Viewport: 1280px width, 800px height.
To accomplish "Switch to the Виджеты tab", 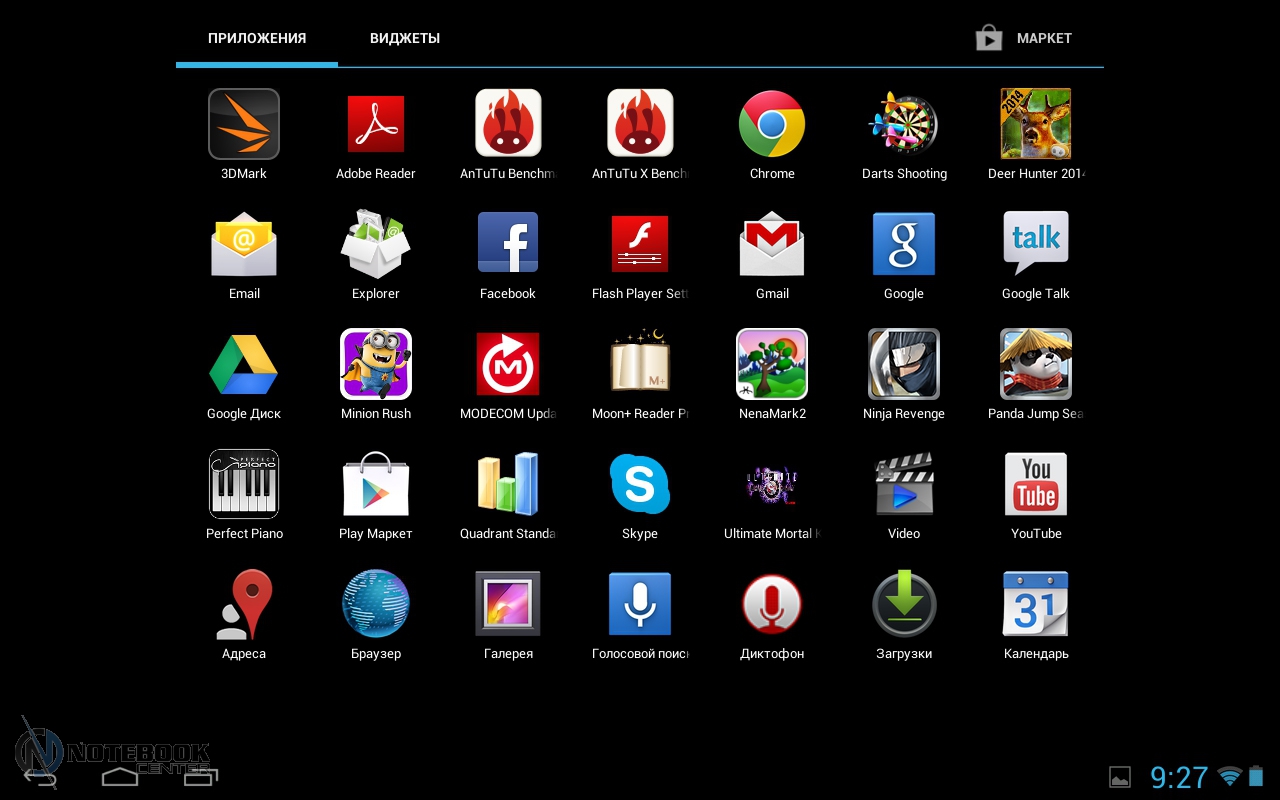I will tap(405, 39).
